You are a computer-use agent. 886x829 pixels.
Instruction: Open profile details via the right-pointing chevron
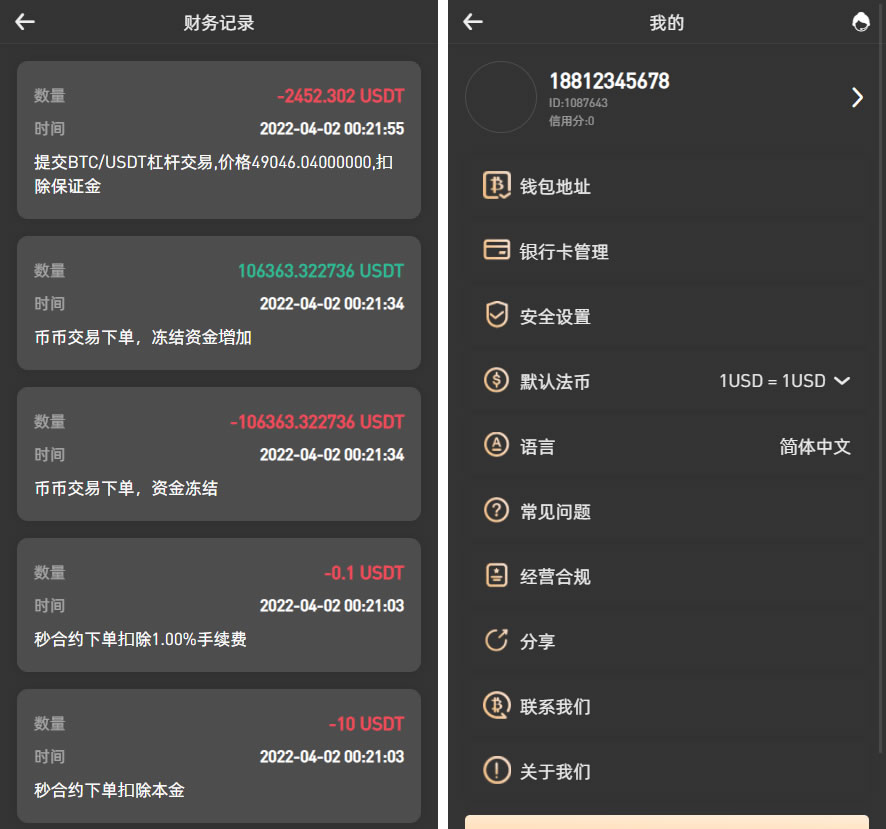click(x=857, y=97)
